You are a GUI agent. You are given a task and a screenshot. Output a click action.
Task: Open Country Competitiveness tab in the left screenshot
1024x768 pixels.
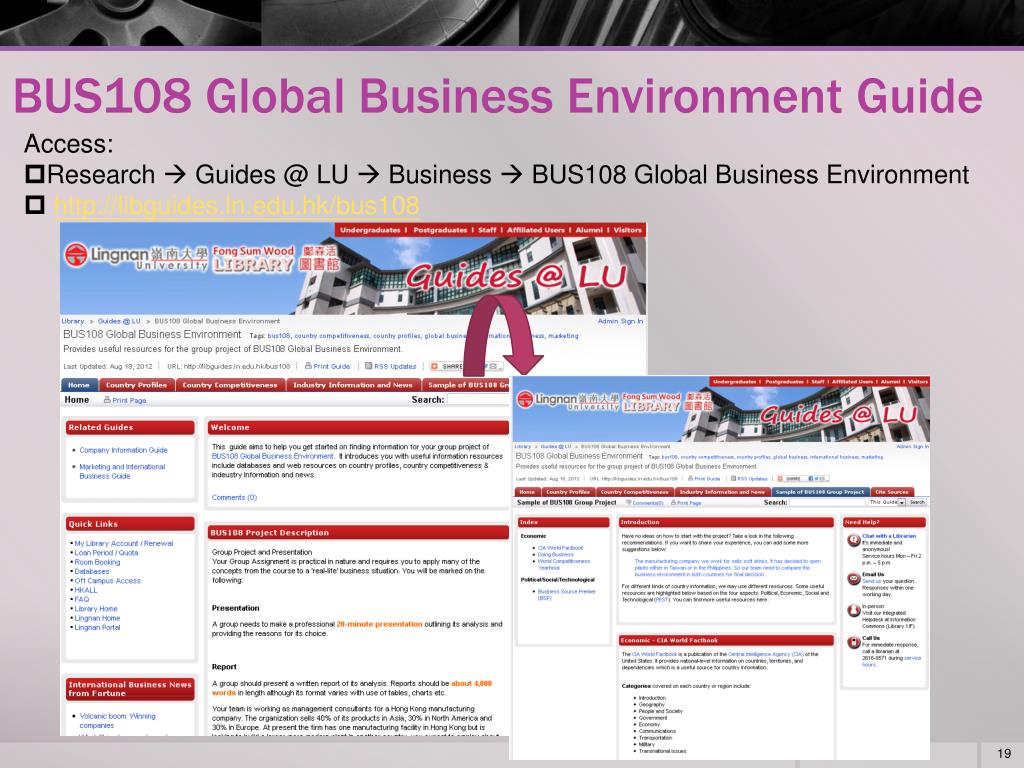coord(230,385)
